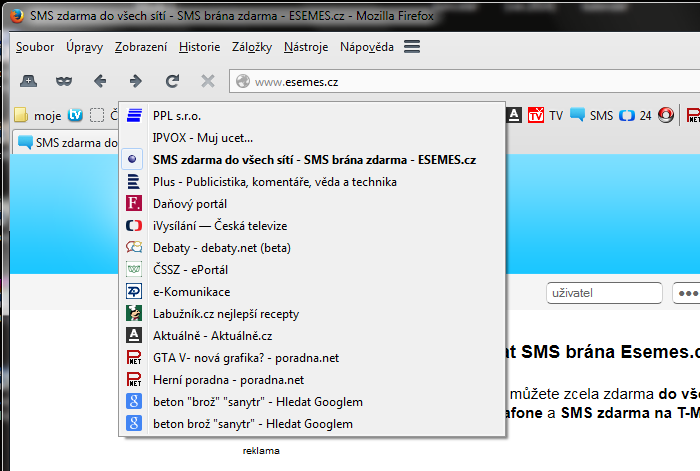Image resolution: width=700 pixels, height=471 pixels.
Task: Go to 'Aktuálně - Aktuálně.cz' entry
Action: (x=312, y=336)
